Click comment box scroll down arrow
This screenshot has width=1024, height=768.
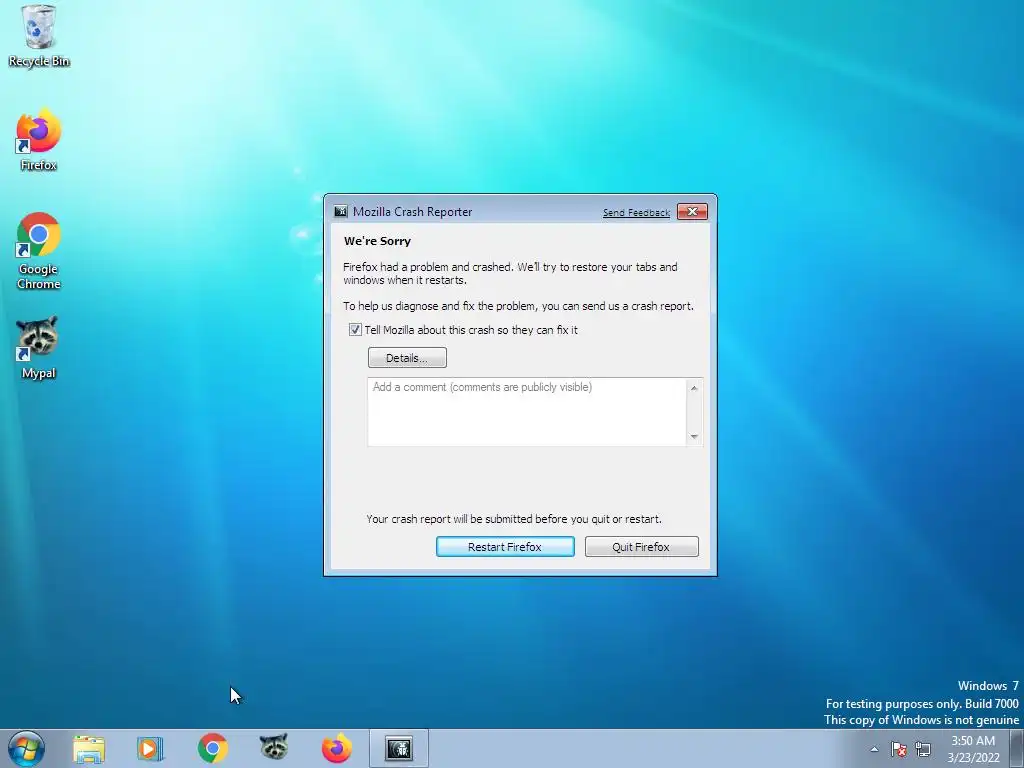tap(694, 436)
